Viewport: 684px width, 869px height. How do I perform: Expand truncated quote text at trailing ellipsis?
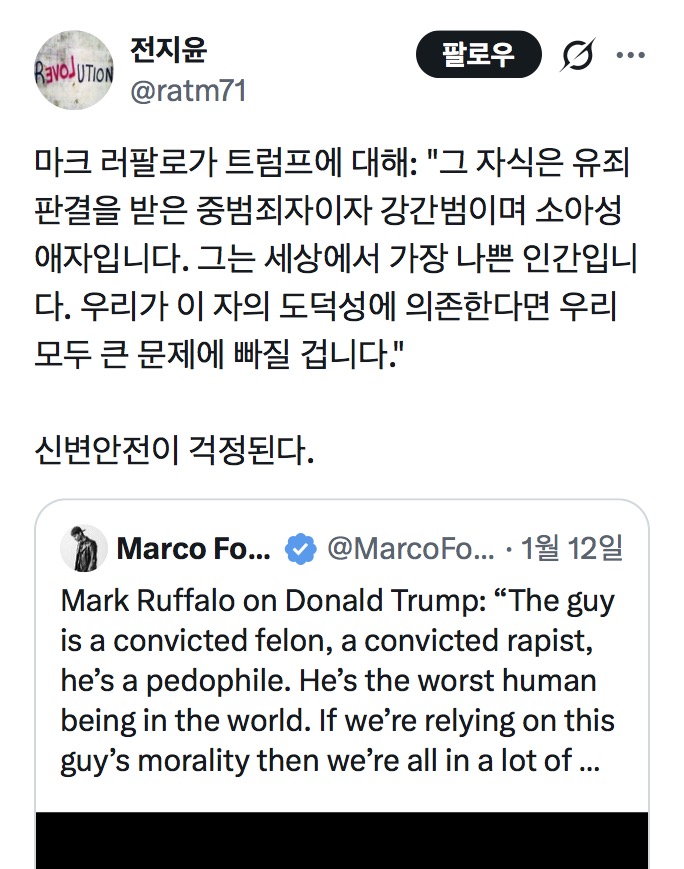coord(589,760)
